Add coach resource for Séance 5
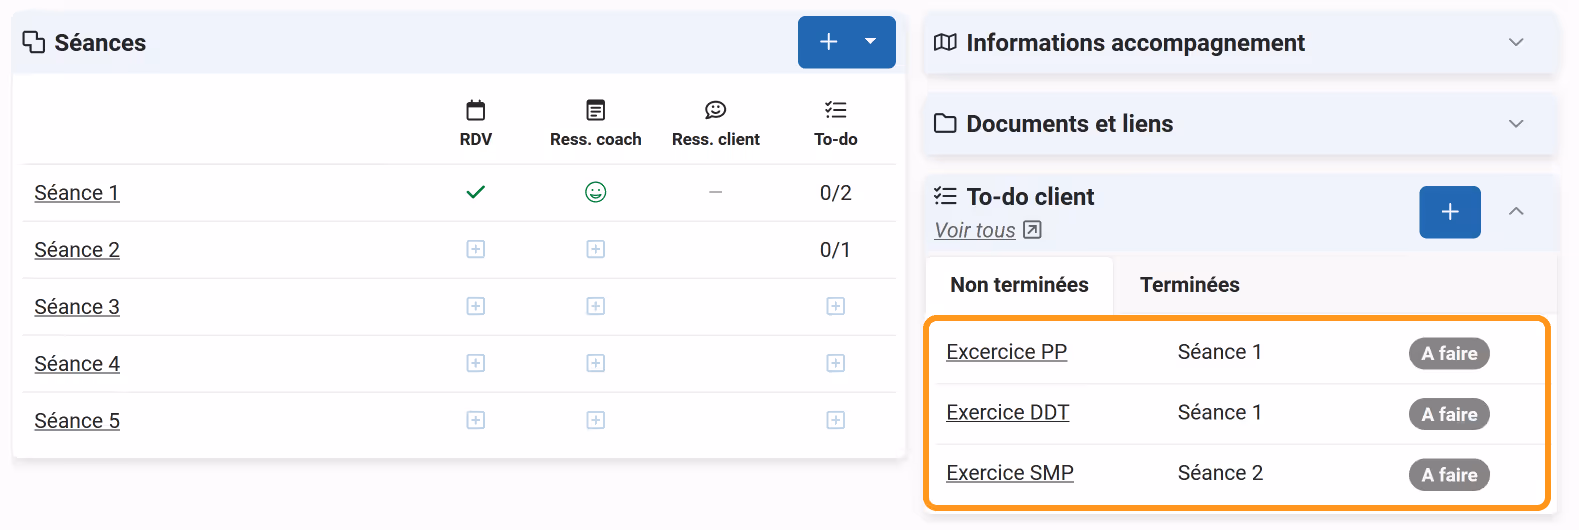Image resolution: width=1579 pixels, height=530 pixels. coord(596,420)
